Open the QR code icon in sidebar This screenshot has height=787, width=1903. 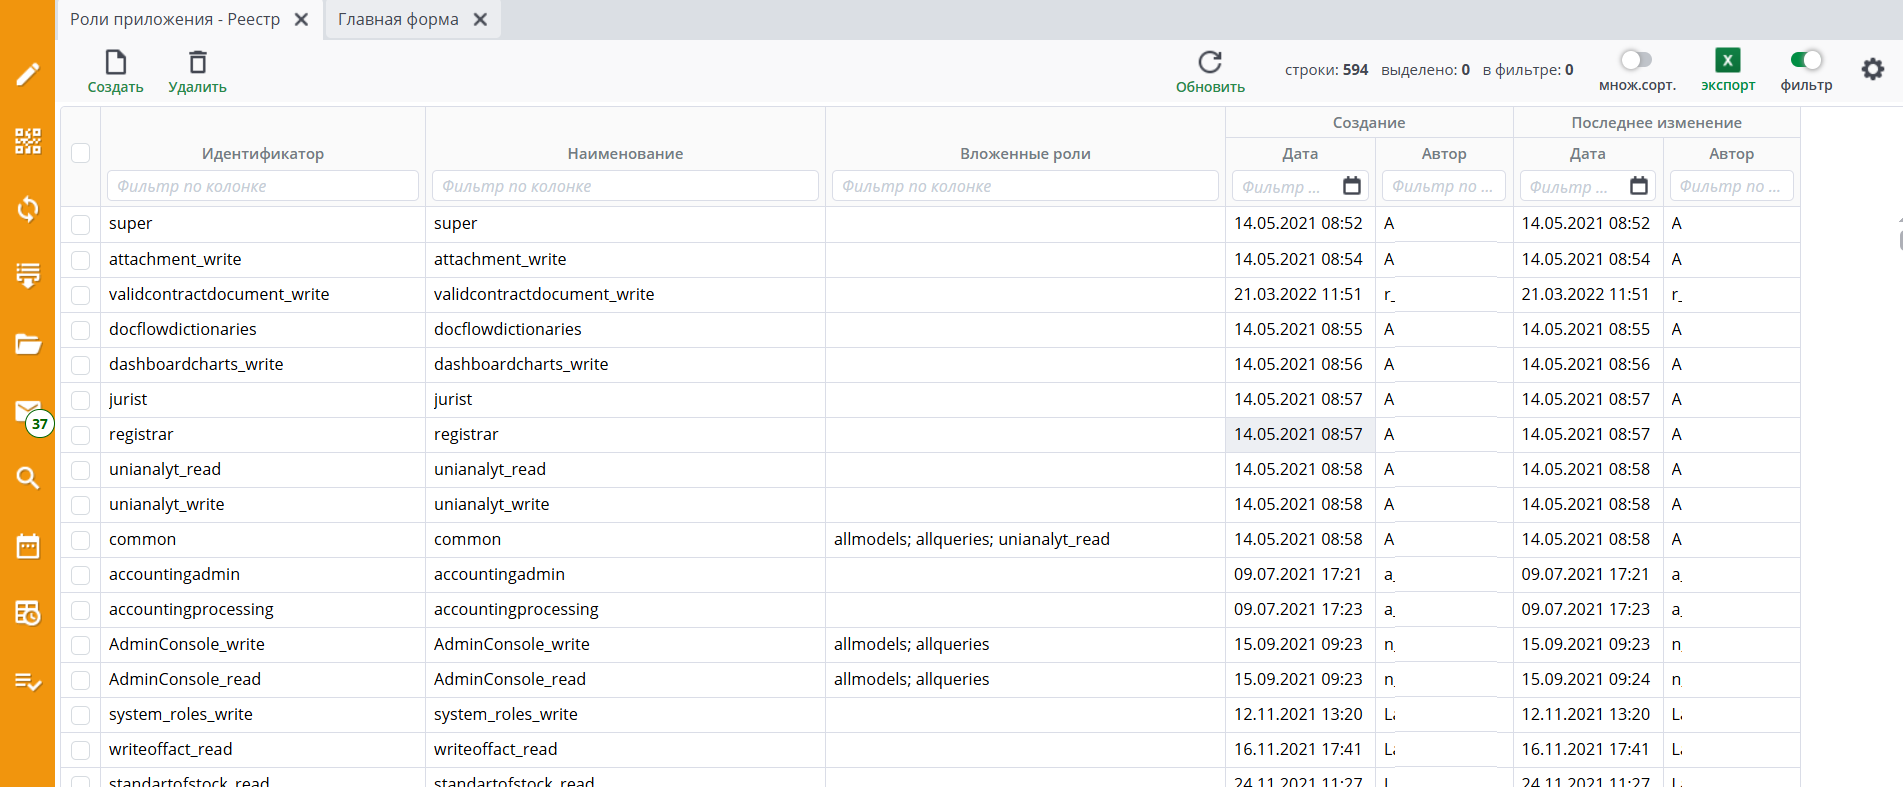(x=28, y=141)
